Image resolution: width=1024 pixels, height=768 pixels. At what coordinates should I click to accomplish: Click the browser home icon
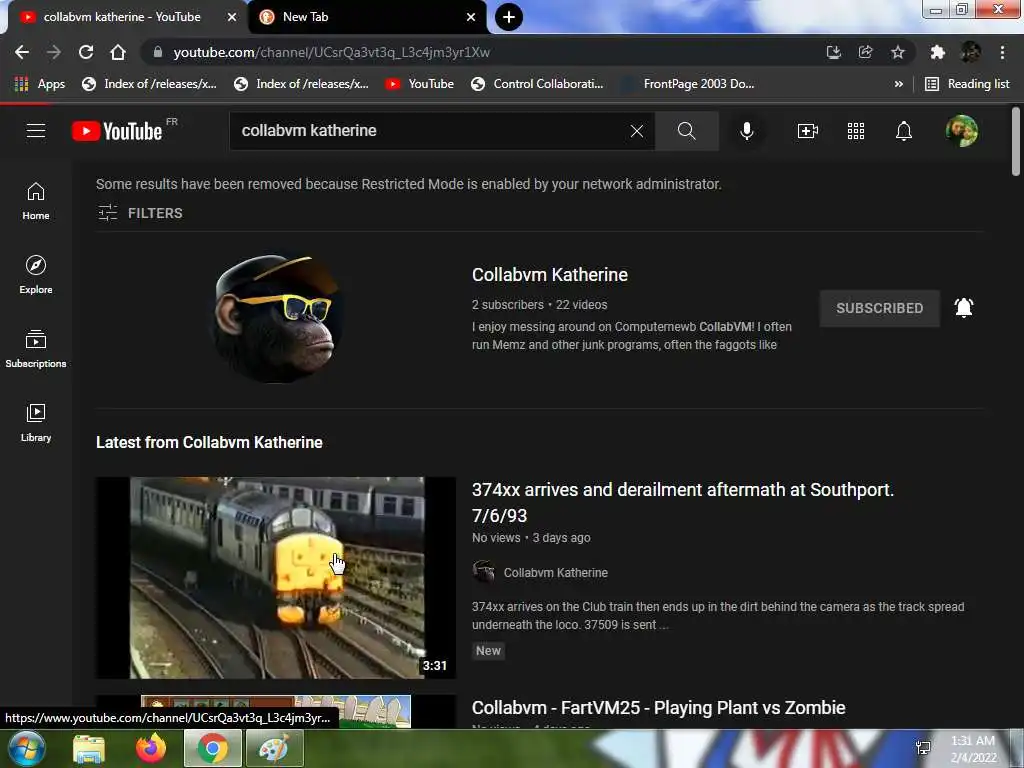click(118, 52)
